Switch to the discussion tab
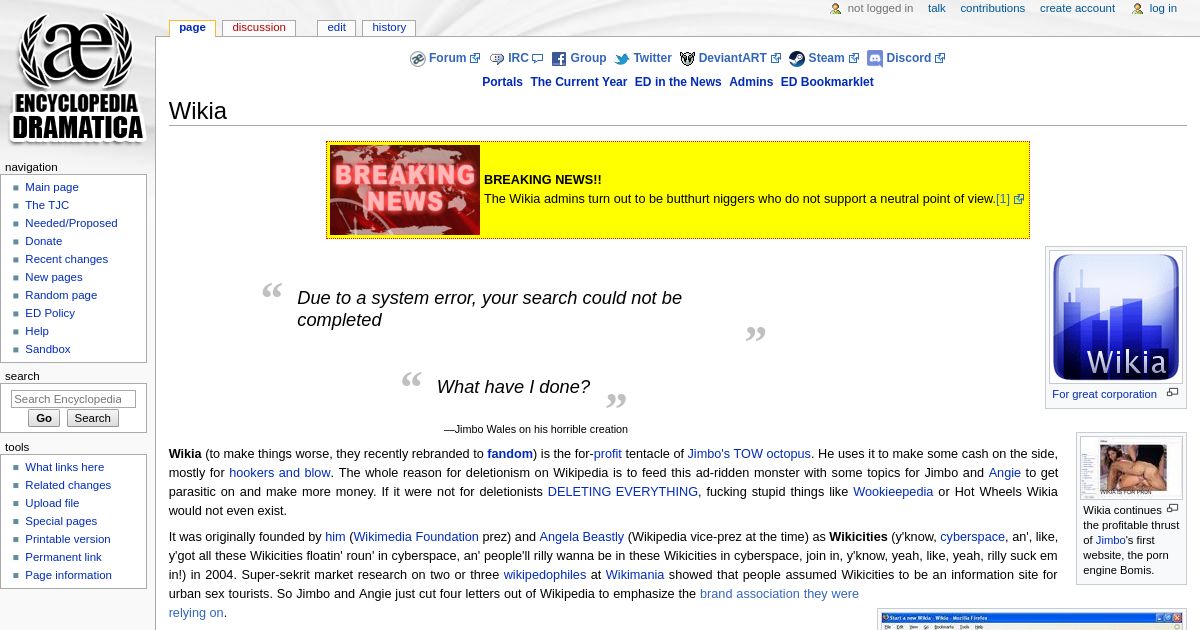1200x630 pixels. pos(259,27)
